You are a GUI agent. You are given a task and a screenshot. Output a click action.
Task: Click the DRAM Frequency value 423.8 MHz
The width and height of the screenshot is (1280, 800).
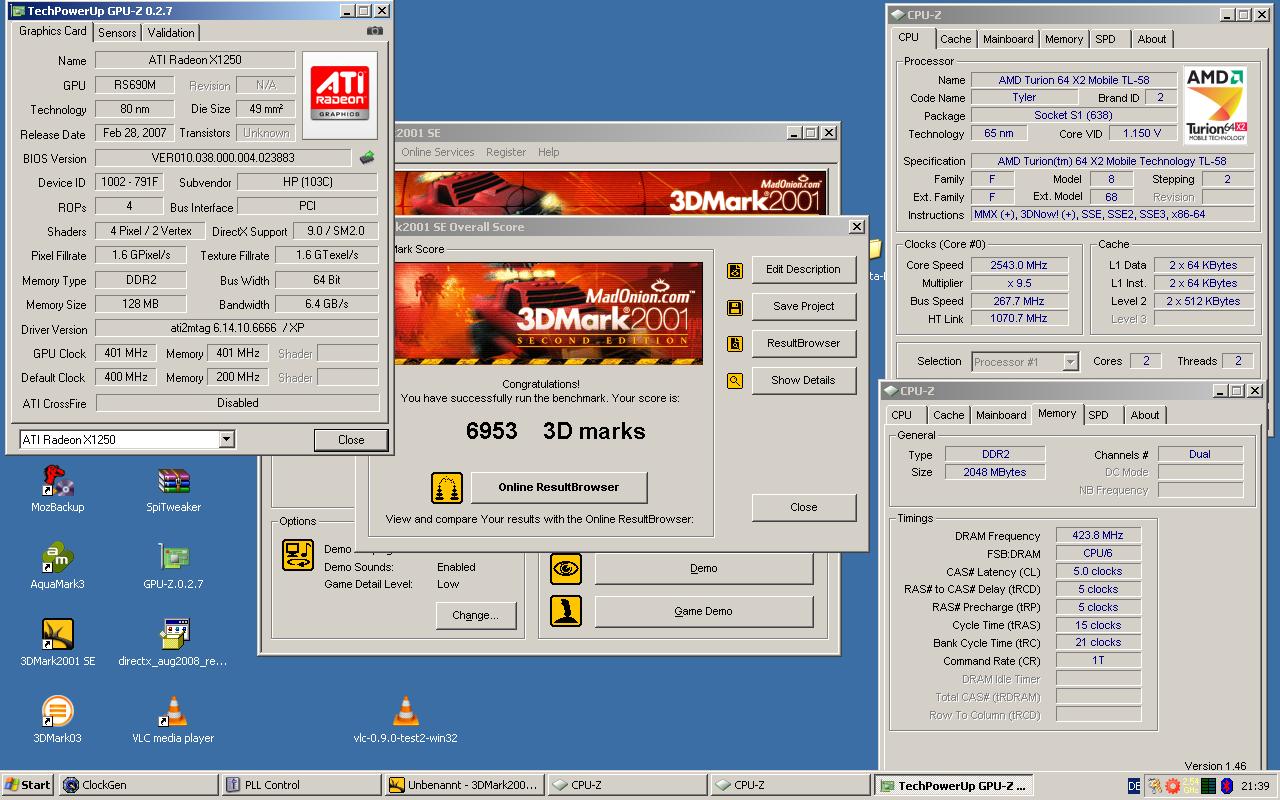1097,536
